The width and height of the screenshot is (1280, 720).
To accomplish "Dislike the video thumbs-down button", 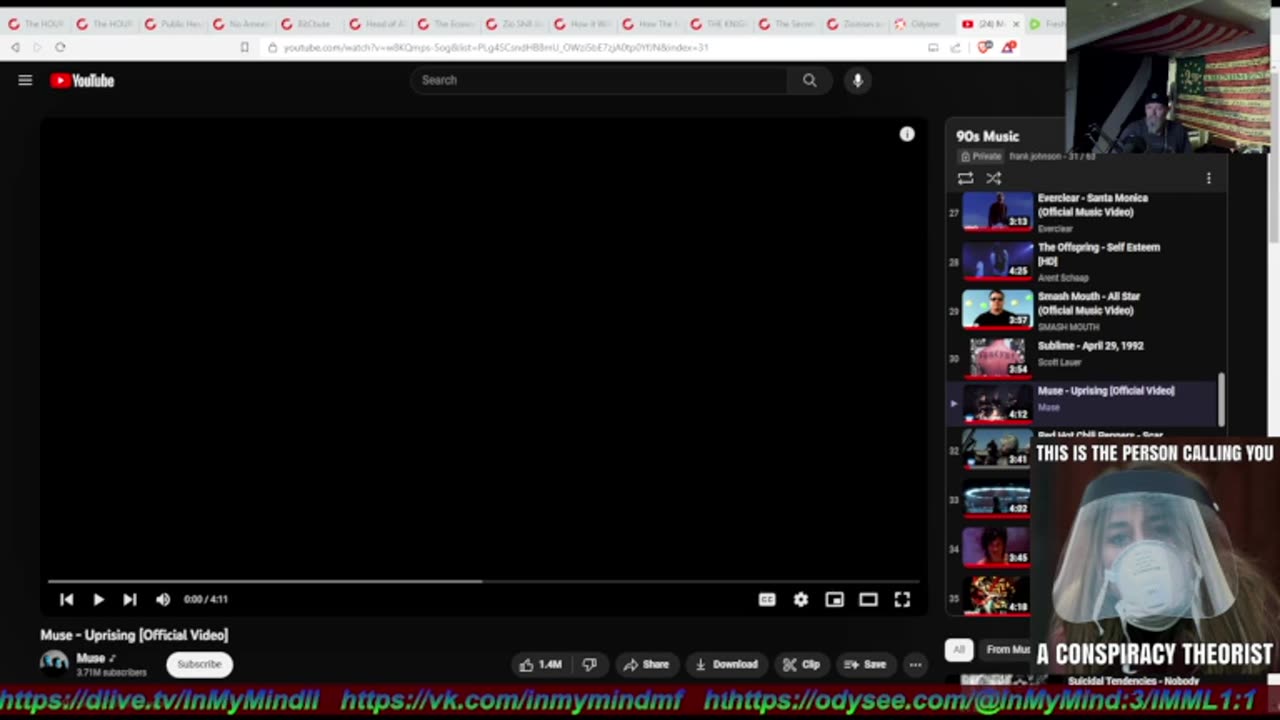I will click(x=590, y=664).
